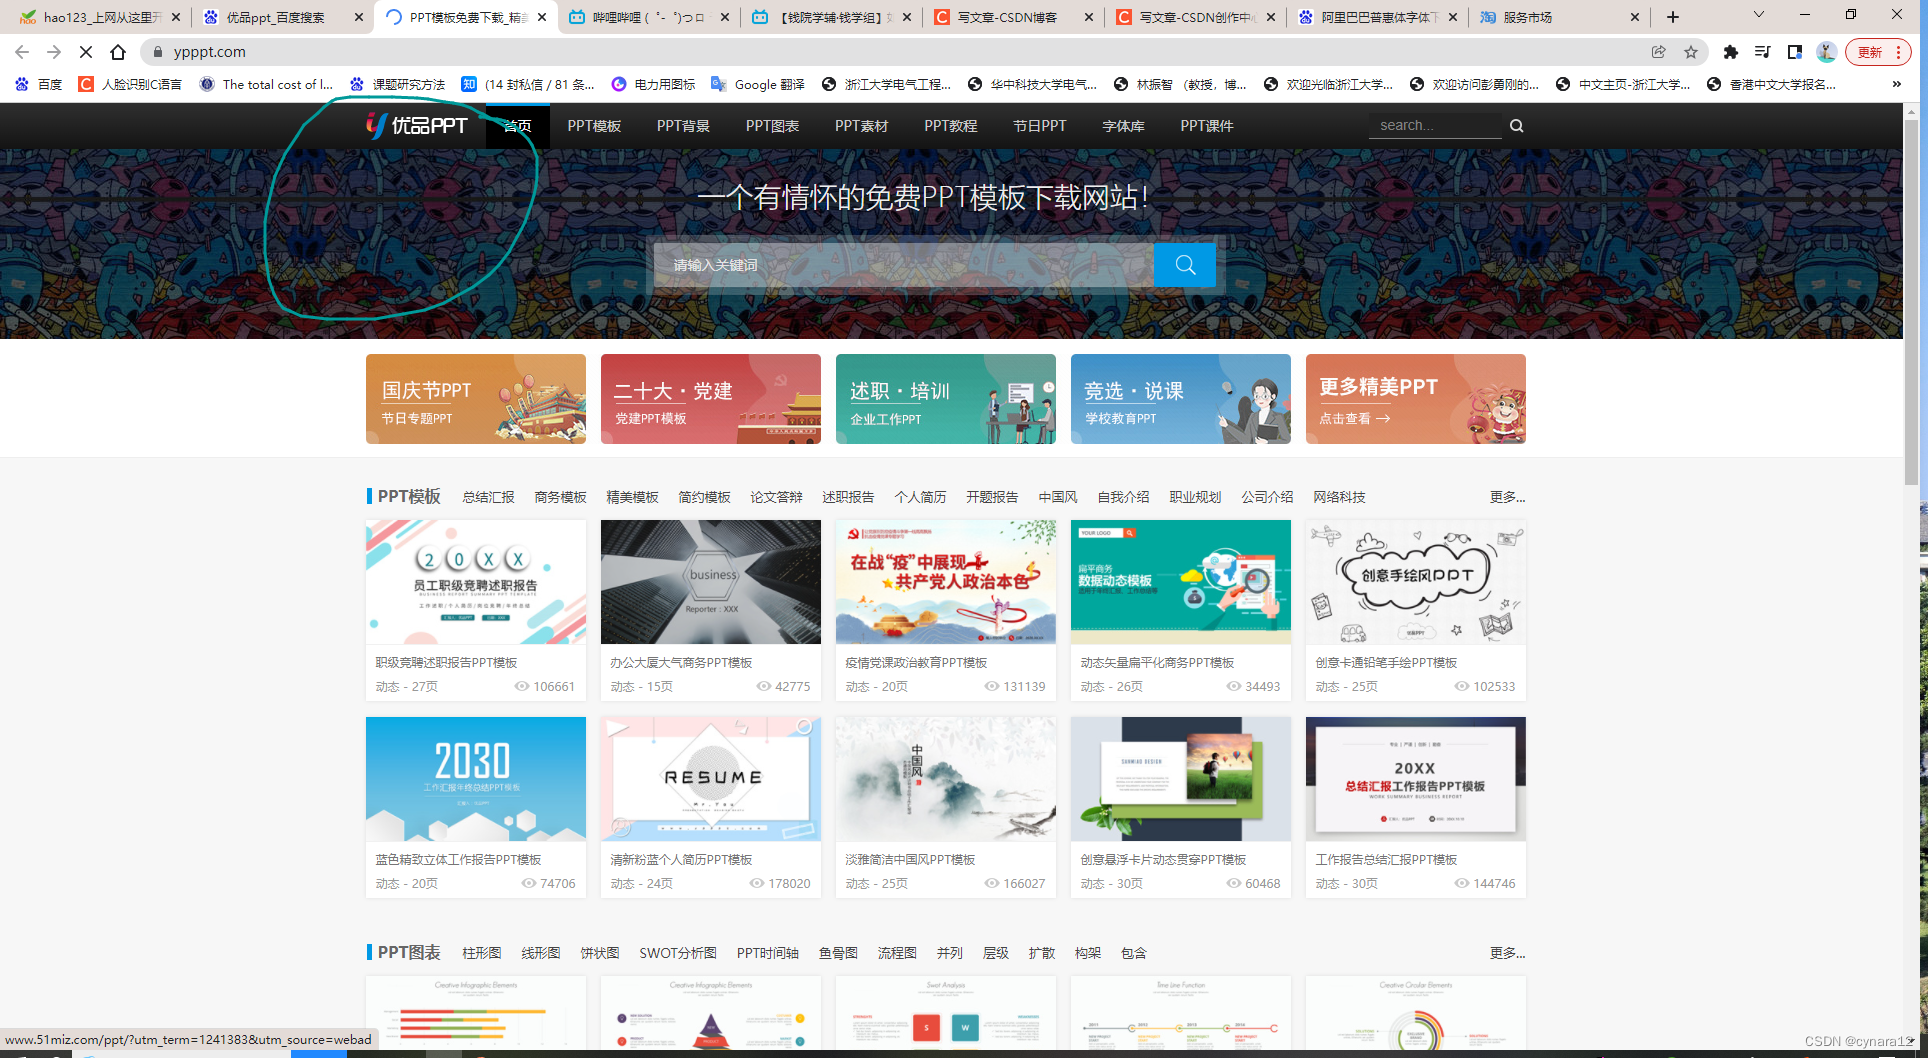Open the Chrome three-dot menu

(x=1898, y=52)
